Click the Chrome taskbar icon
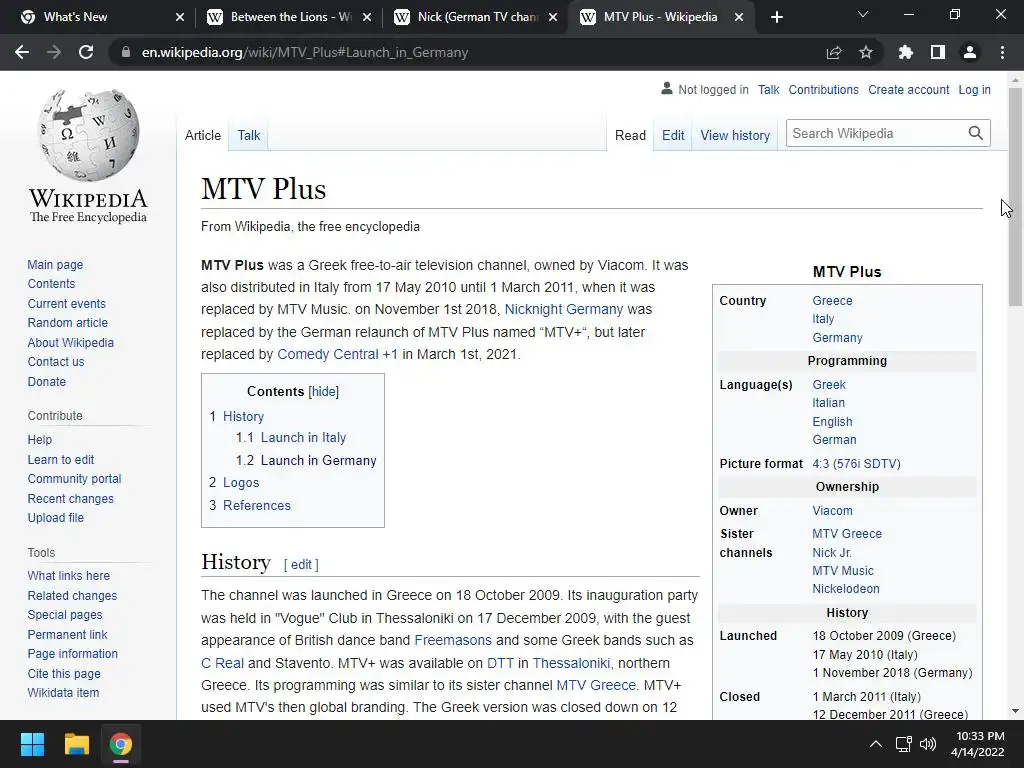1024x768 pixels. click(x=121, y=744)
